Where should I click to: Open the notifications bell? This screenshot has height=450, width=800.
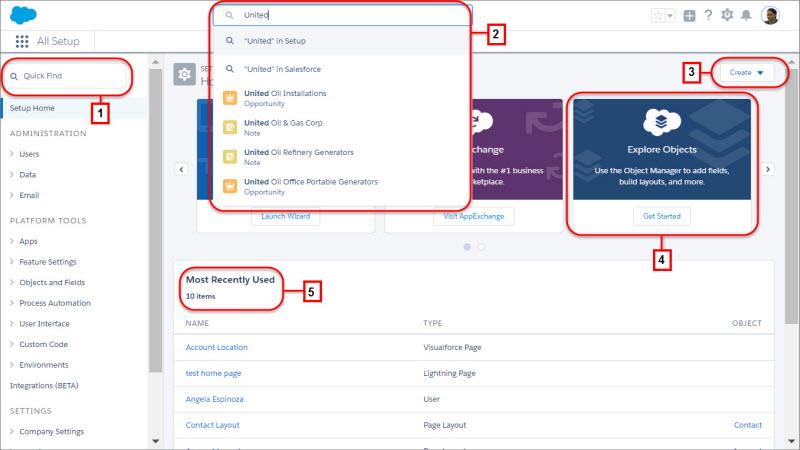click(x=746, y=15)
